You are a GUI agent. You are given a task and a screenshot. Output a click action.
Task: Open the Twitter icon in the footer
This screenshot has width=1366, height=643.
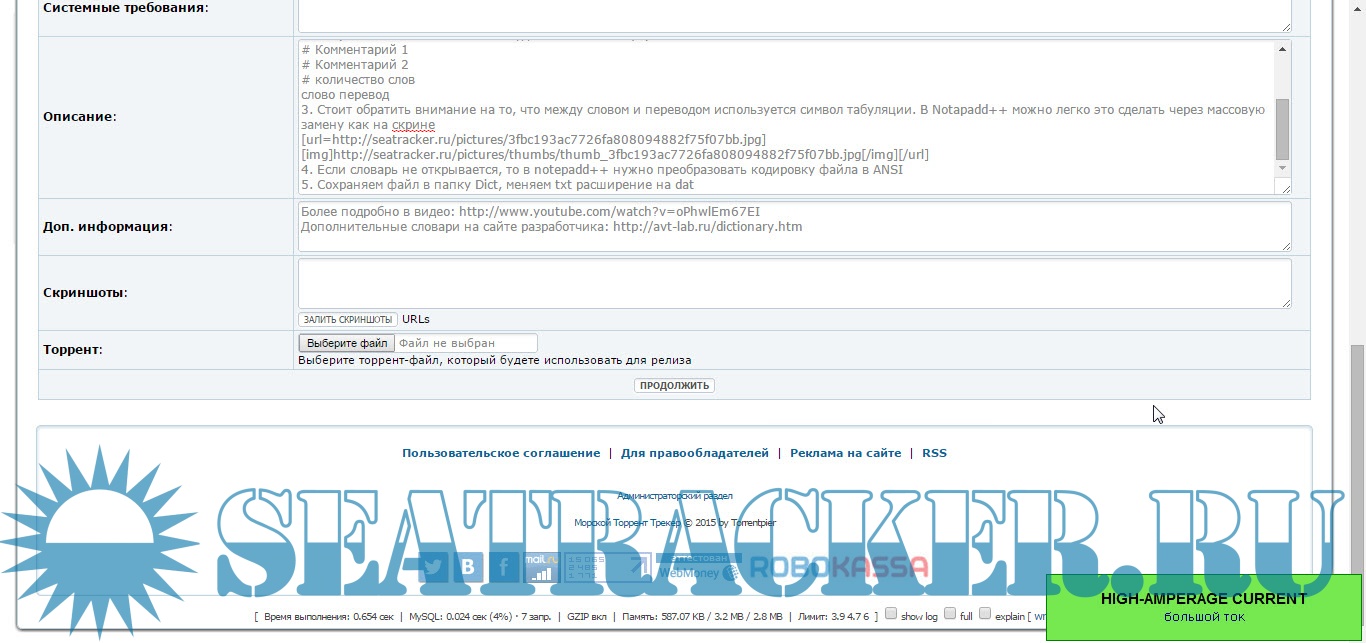432,567
